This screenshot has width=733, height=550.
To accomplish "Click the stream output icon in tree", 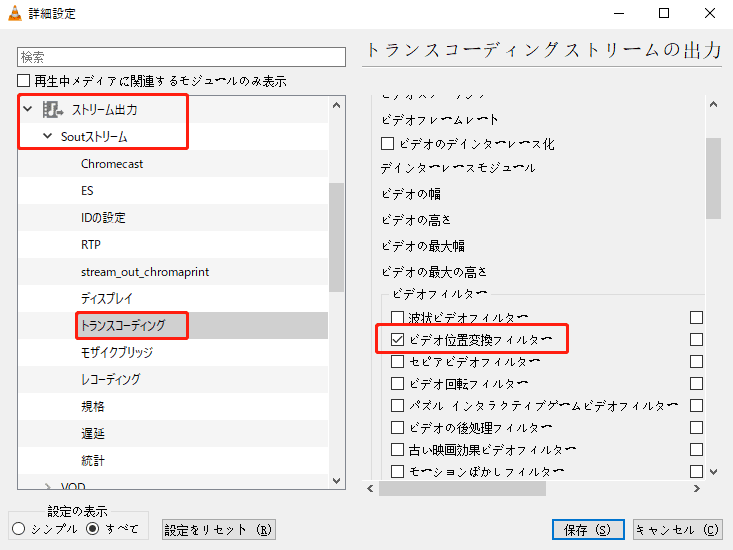I will tap(53, 110).
